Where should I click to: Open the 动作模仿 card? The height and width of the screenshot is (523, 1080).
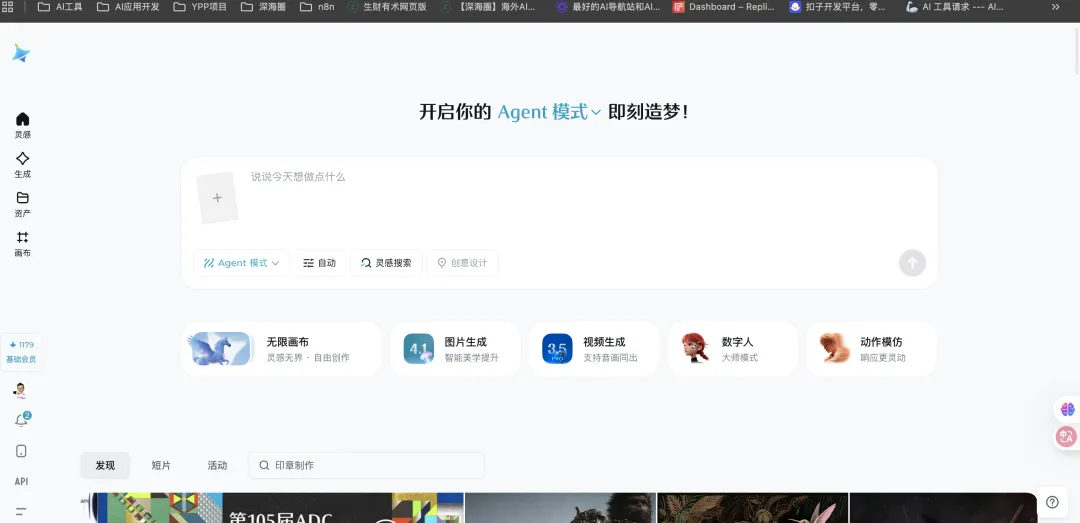point(871,349)
